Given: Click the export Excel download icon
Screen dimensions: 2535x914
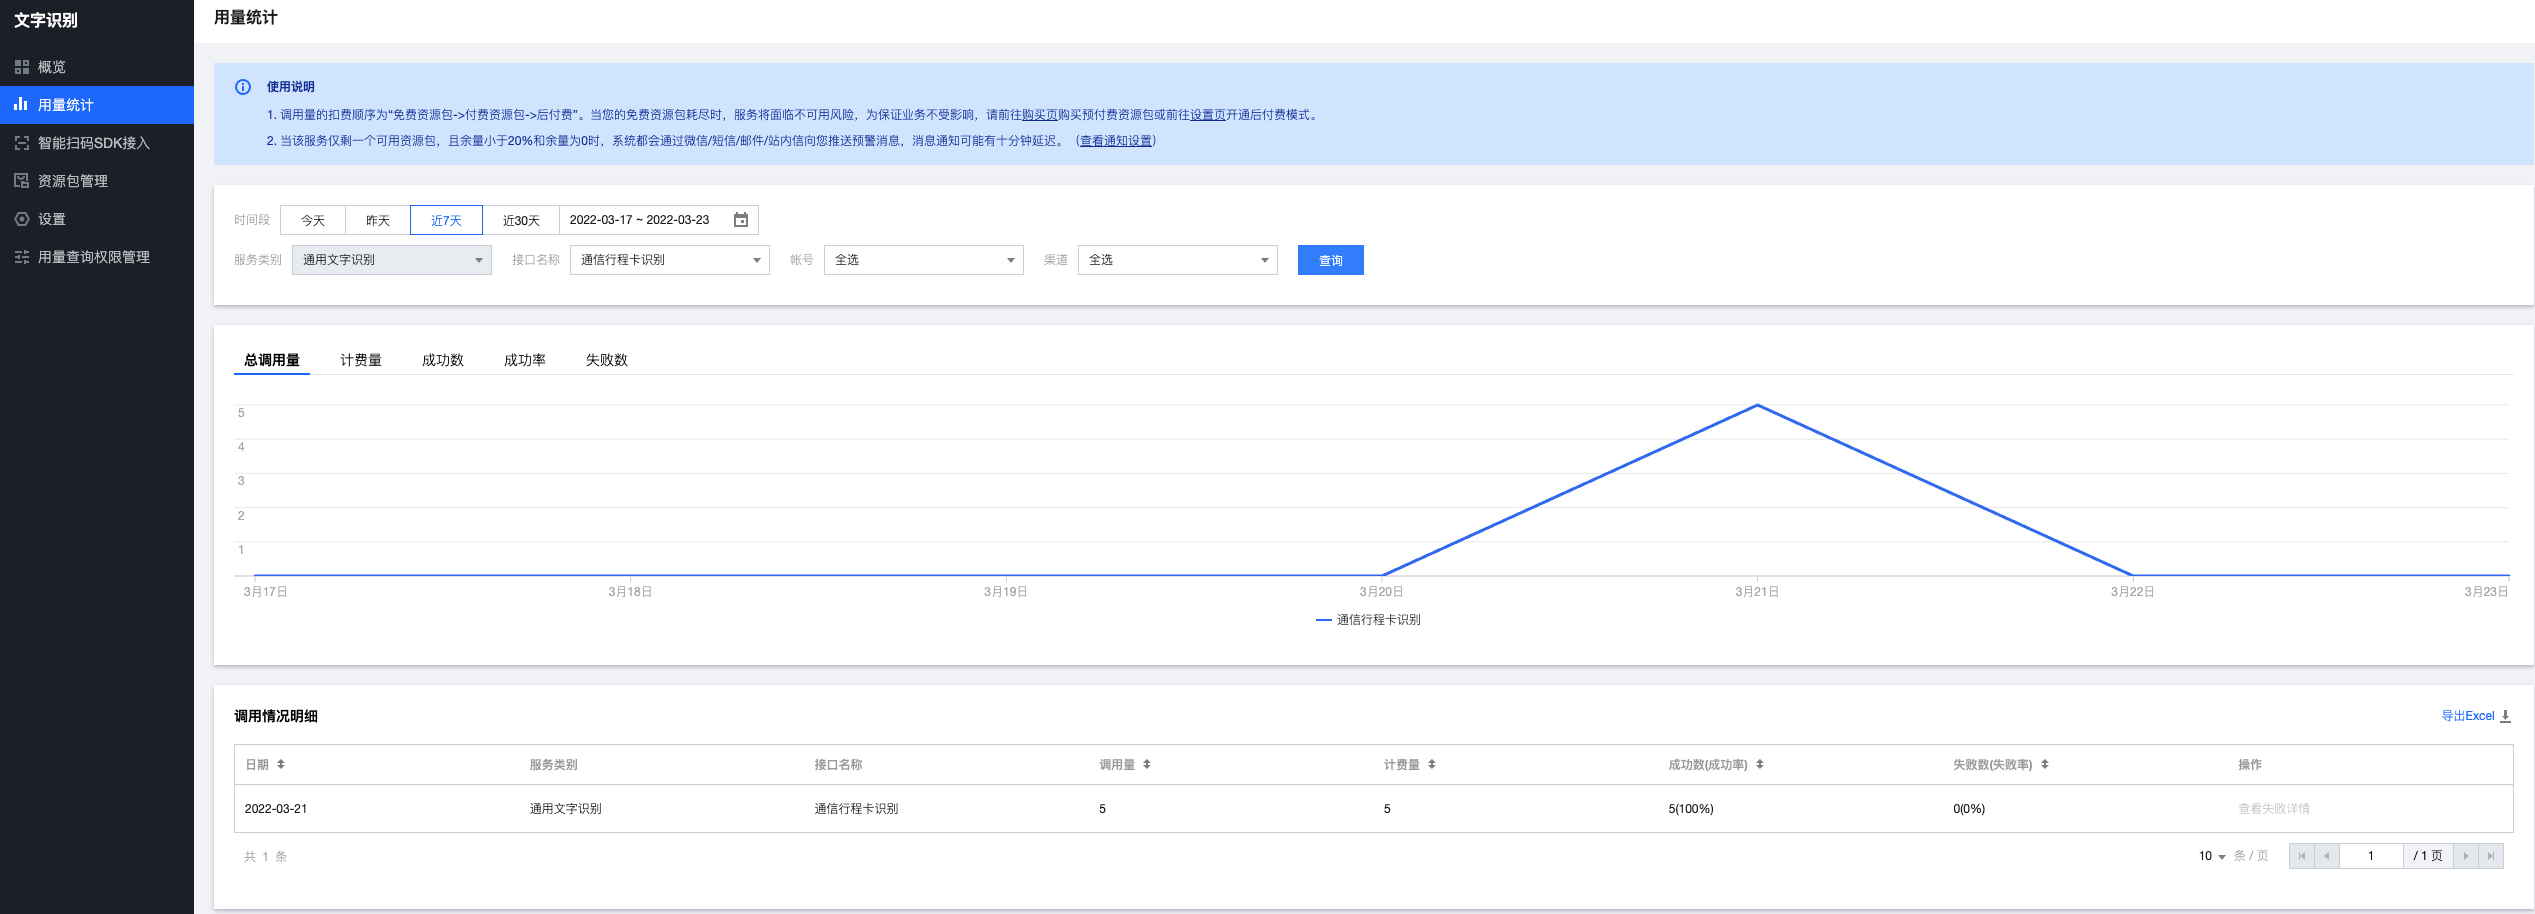Looking at the screenshot, I should pyautogui.click(x=2505, y=716).
